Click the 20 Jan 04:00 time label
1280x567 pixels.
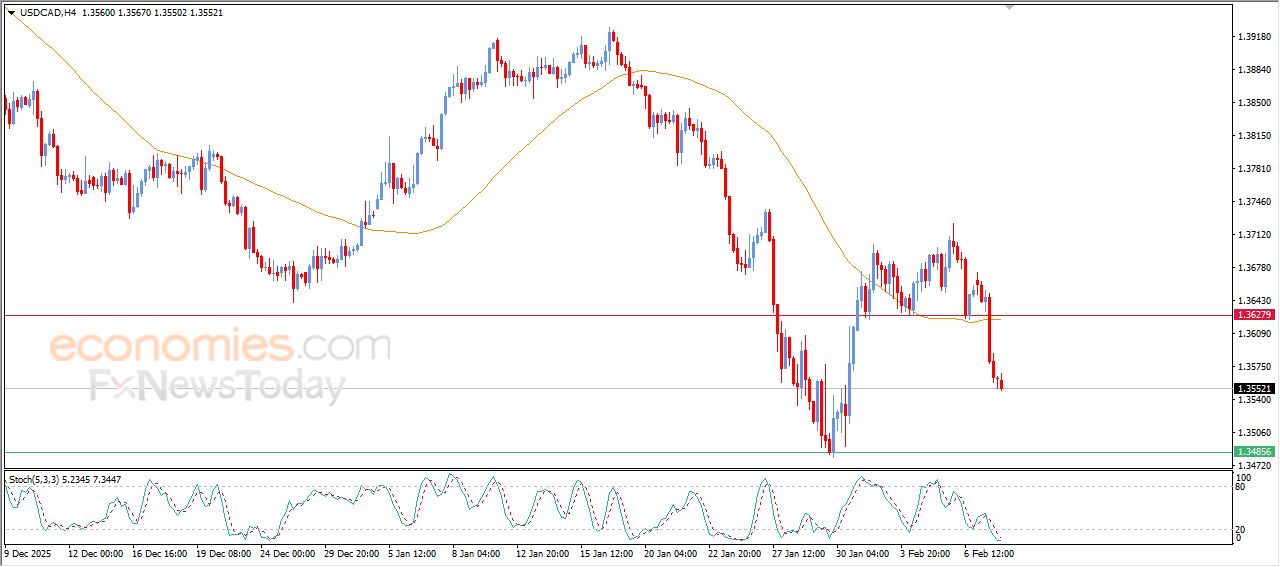pos(671,552)
